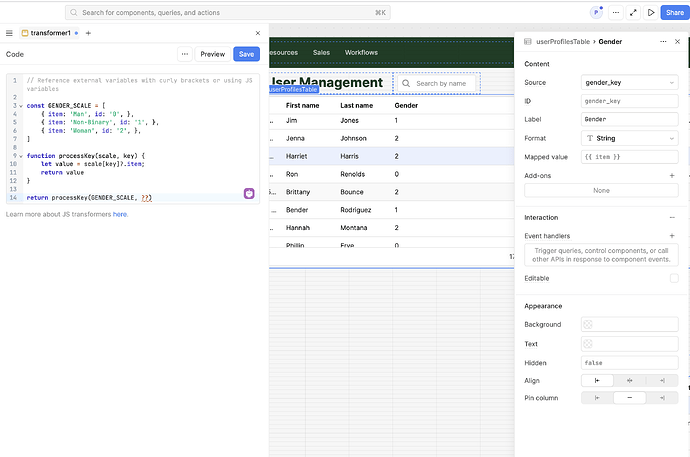This screenshot has width=690, height=457.
Task: Select the Brittany Bounce row
Action: click(391, 192)
